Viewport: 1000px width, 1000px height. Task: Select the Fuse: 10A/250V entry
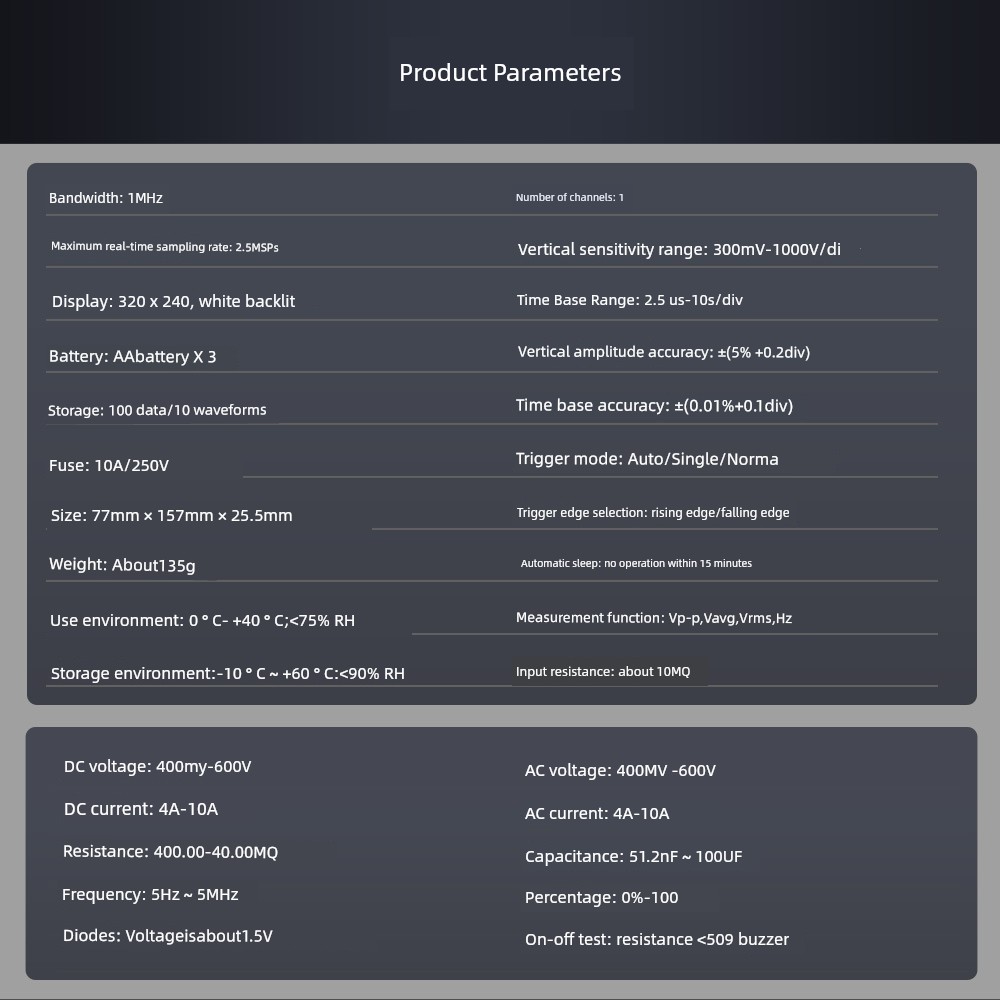pyautogui.click(x=108, y=466)
